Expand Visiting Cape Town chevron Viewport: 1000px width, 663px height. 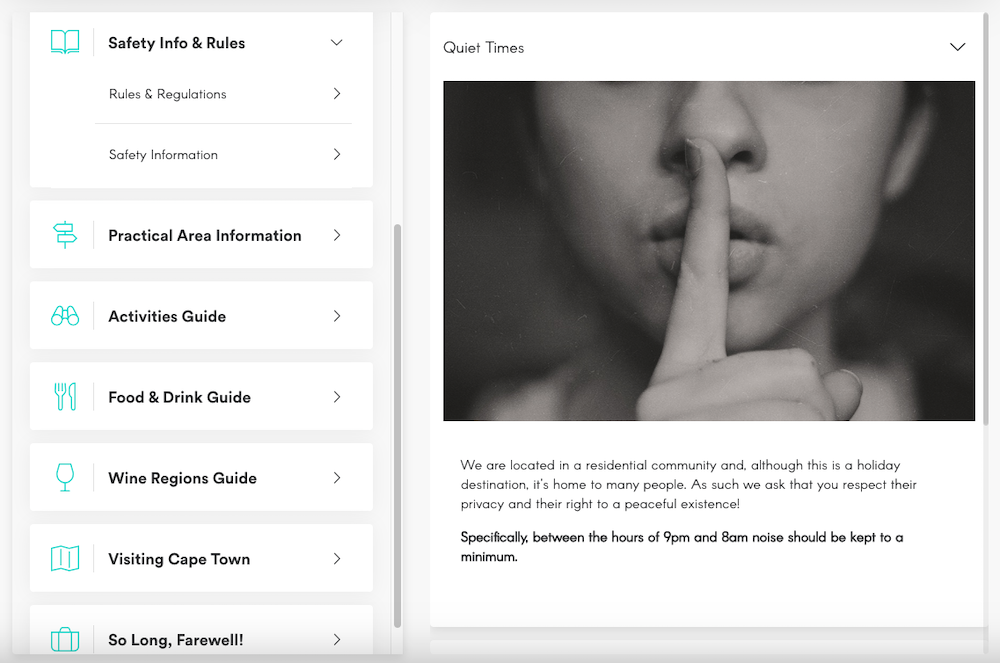click(x=337, y=559)
